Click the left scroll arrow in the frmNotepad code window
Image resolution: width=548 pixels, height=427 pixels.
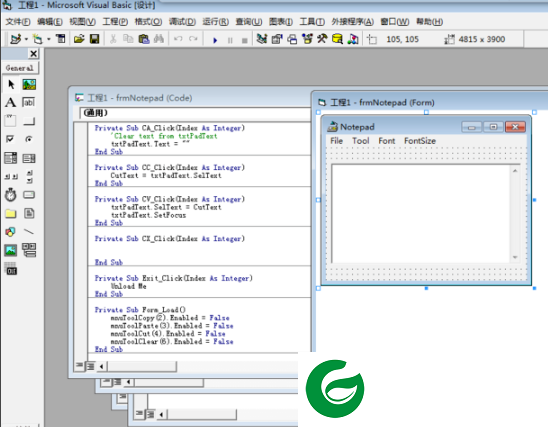pos(102,367)
